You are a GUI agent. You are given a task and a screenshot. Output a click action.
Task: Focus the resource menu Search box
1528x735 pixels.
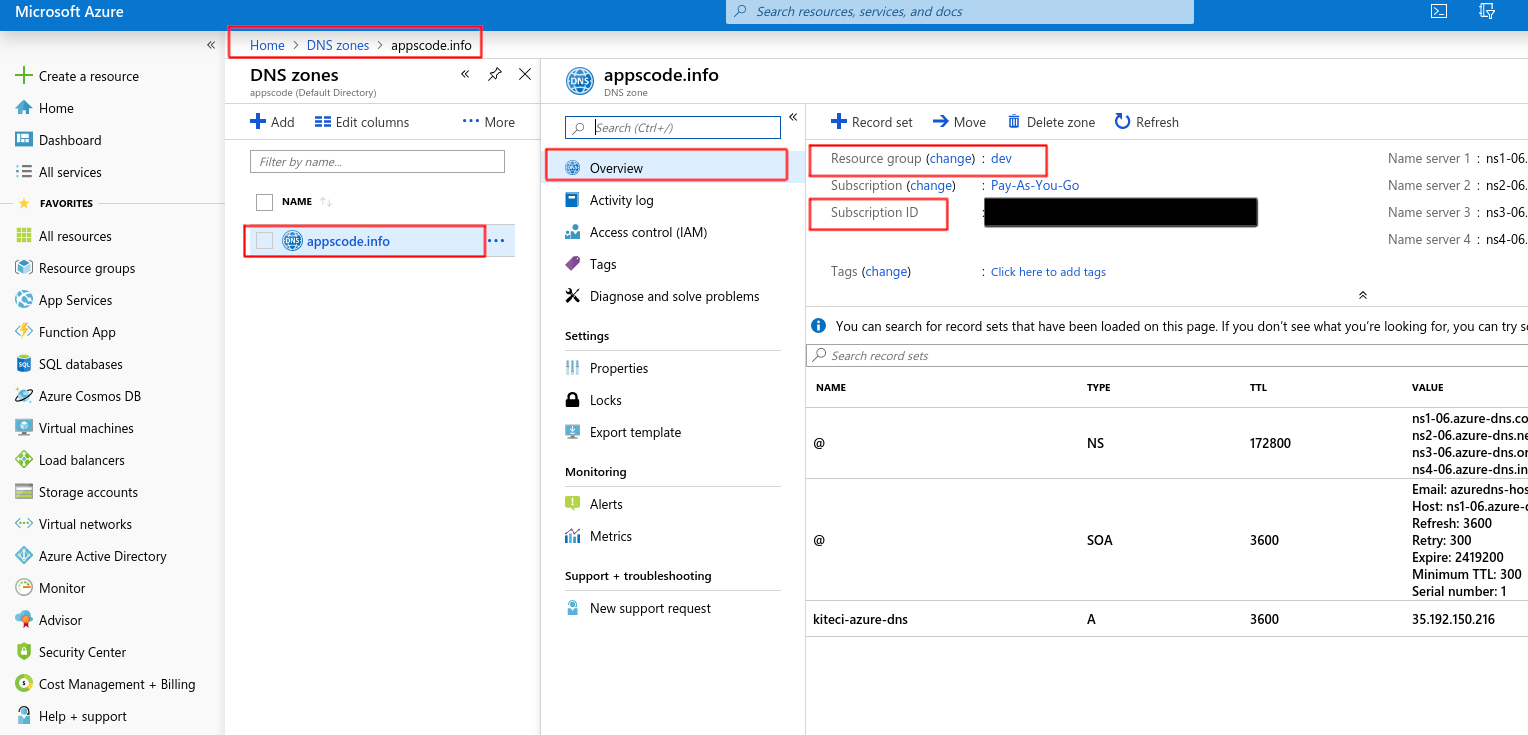click(x=673, y=127)
